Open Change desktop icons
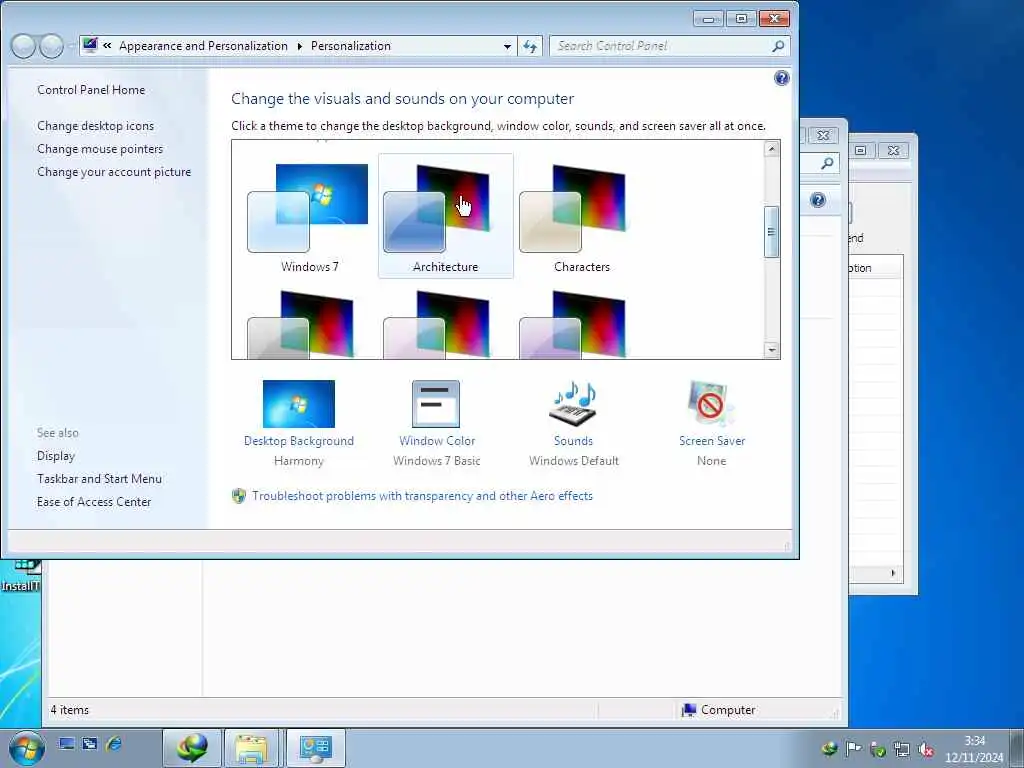Image resolution: width=1024 pixels, height=768 pixels. point(95,126)
